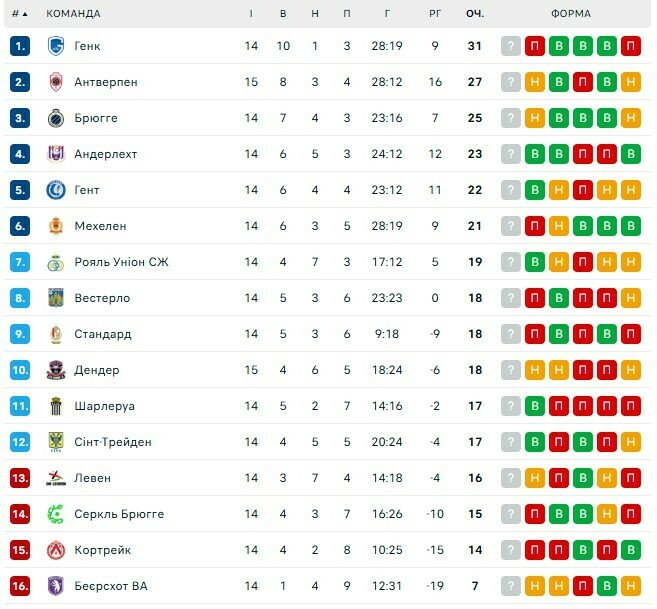Click the КОМАНДА column header
Screen dimensions: 657x609
pyautogui.click(x=73, y=14)
